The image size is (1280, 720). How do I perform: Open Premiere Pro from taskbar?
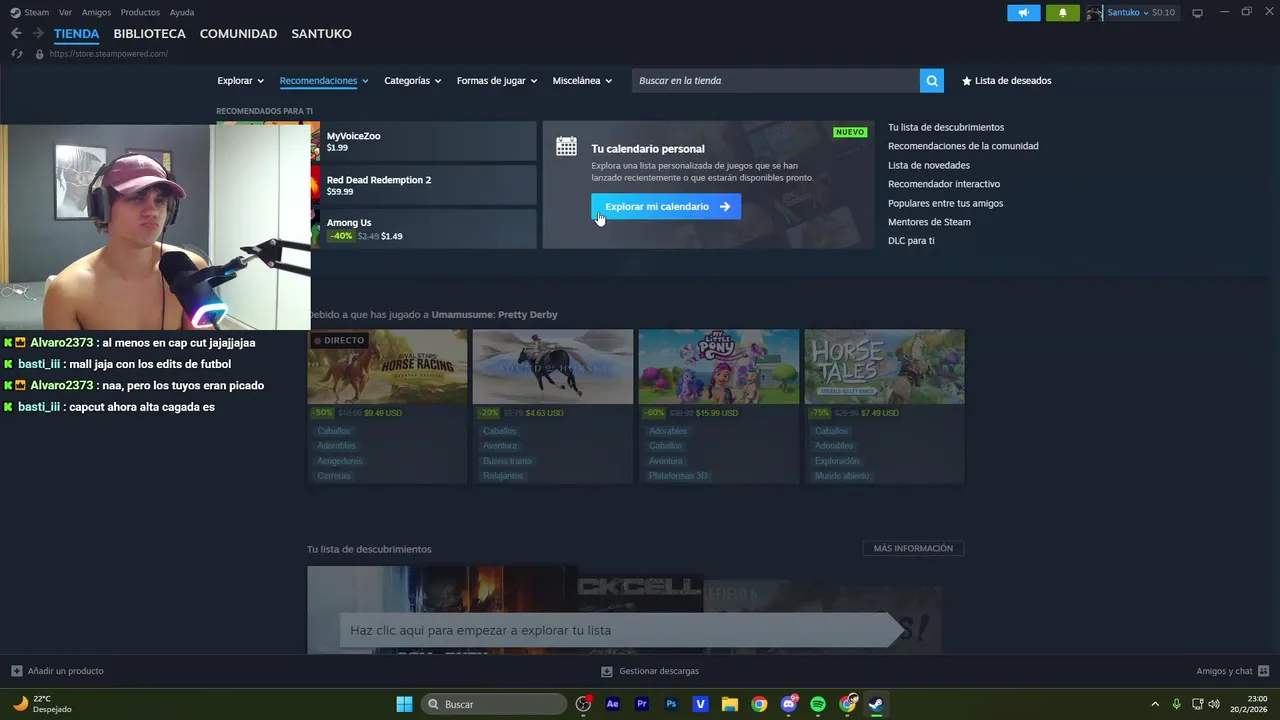pyautogui.click(x=642, y=704)
